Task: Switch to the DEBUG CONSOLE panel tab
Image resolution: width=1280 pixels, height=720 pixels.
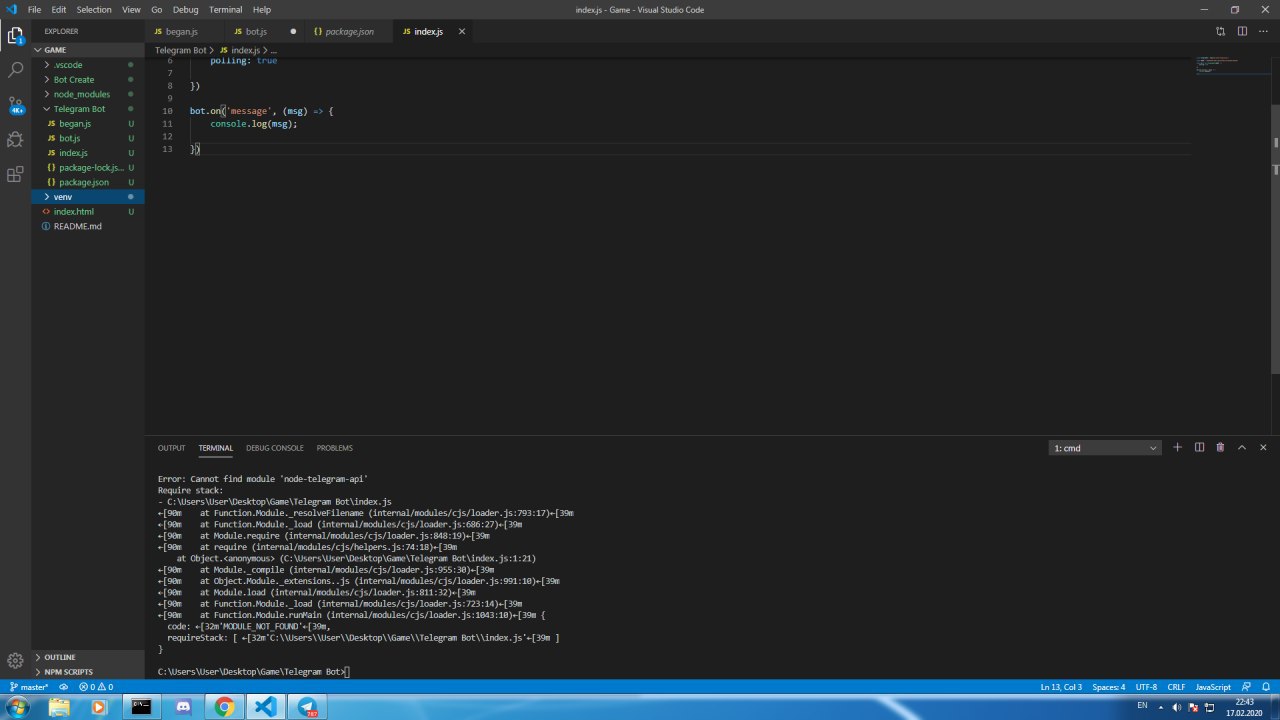Action: (x=275, y=448)
